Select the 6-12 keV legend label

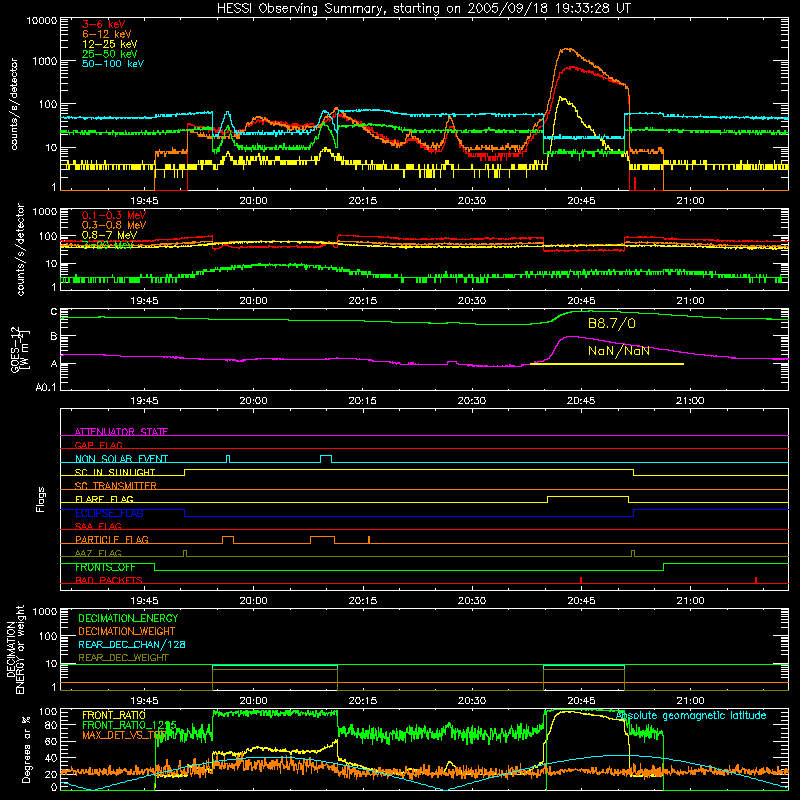107,34
